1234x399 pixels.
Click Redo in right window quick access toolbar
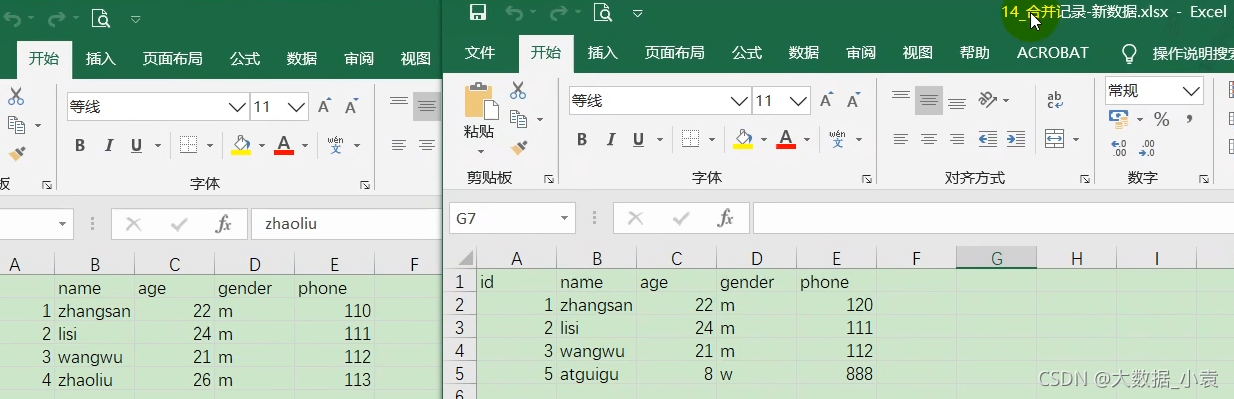point(559,14)
